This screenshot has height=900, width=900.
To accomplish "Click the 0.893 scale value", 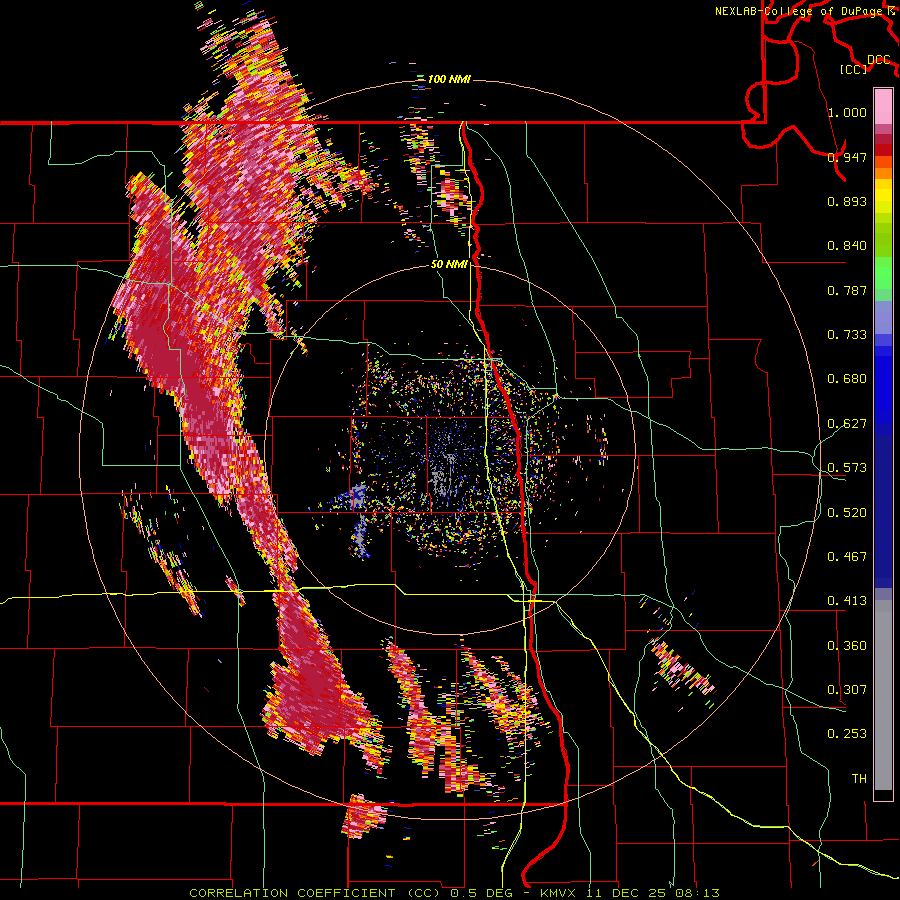I will 847,201.
